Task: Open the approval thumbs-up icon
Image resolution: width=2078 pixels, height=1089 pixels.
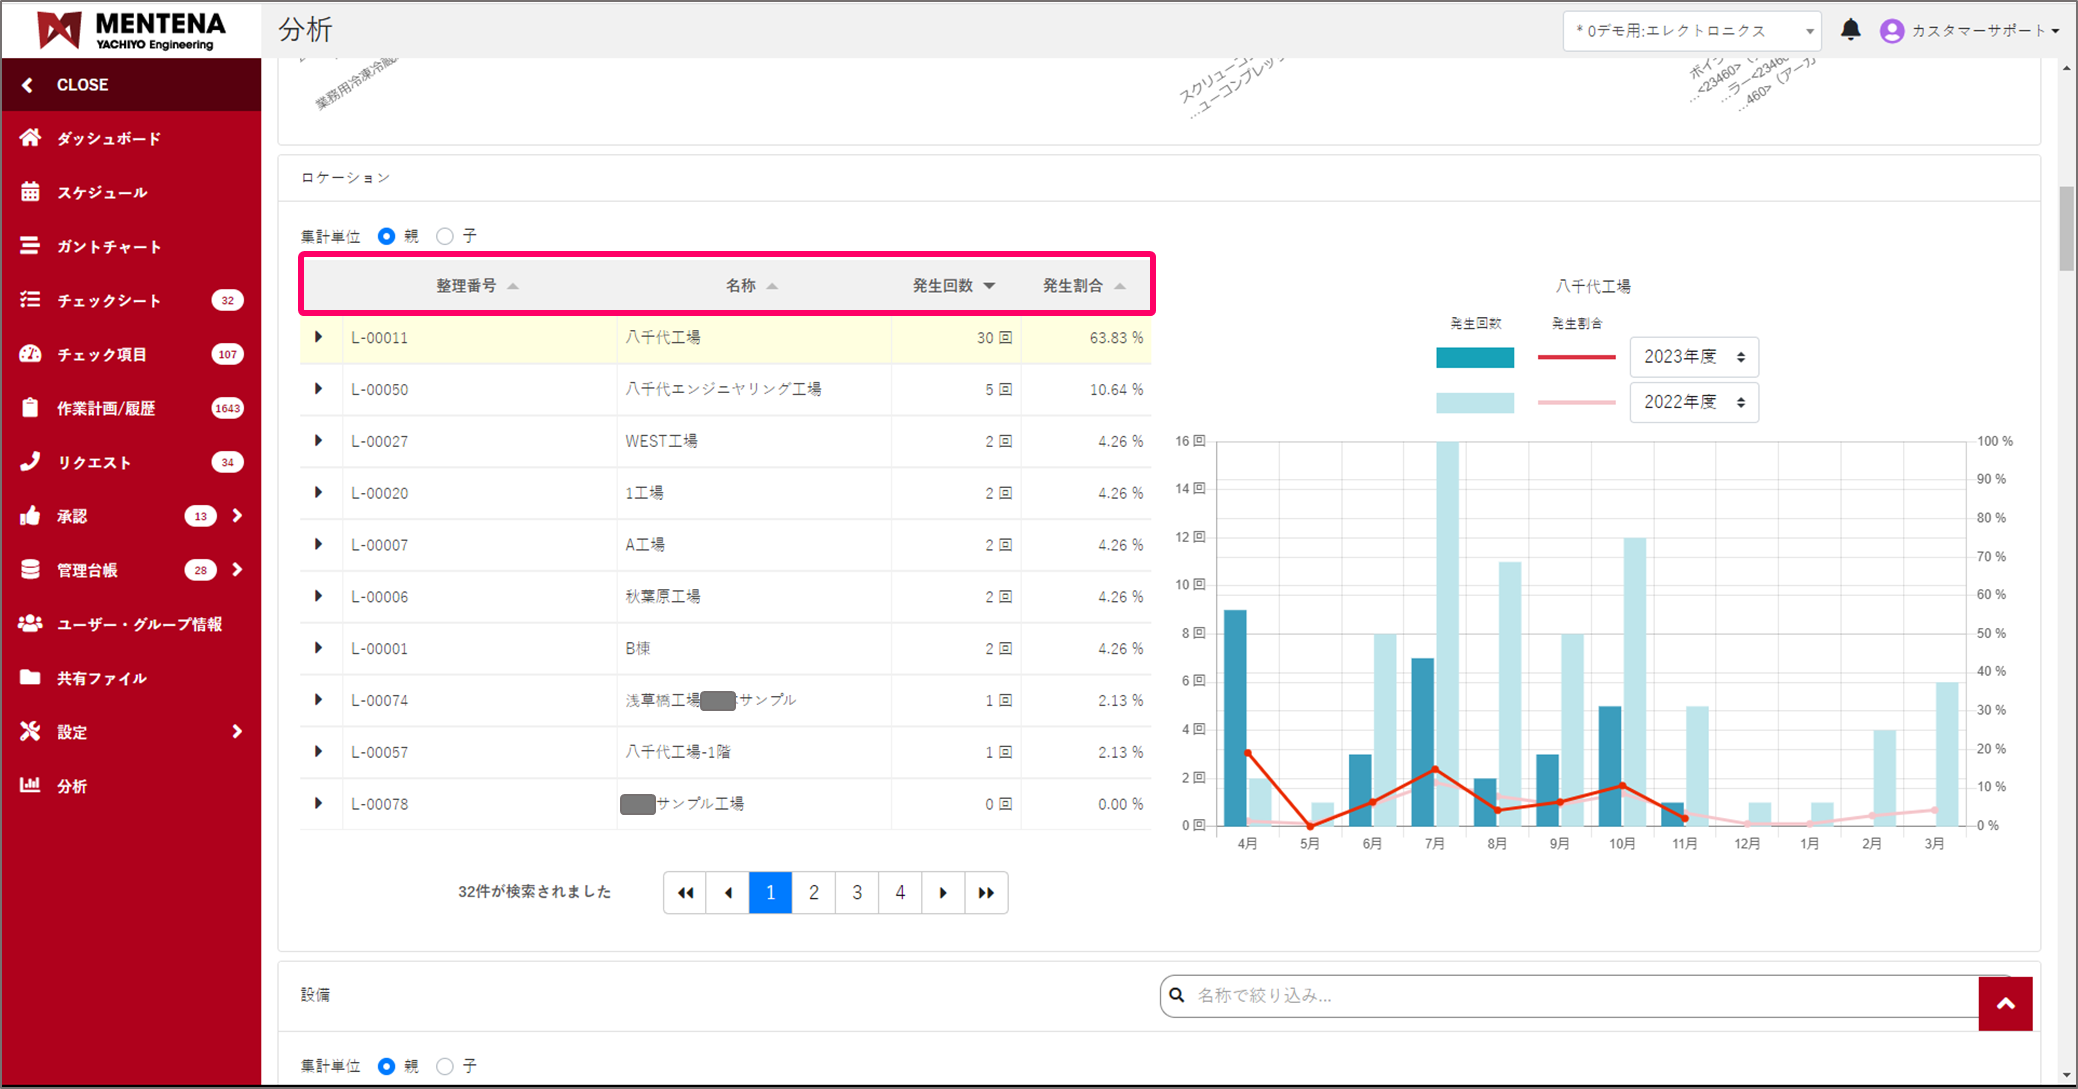Action: pos(31,516)
